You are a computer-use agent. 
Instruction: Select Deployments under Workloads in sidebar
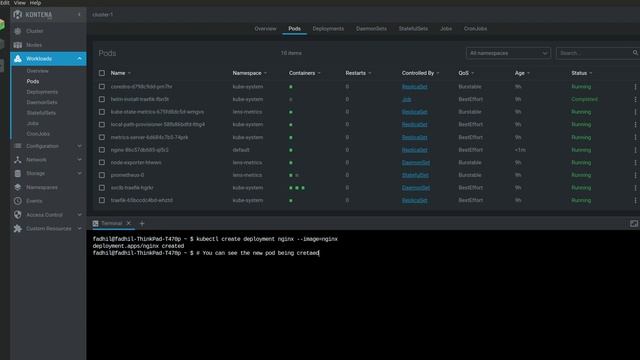pyautogui.click(x=42, y=92)
